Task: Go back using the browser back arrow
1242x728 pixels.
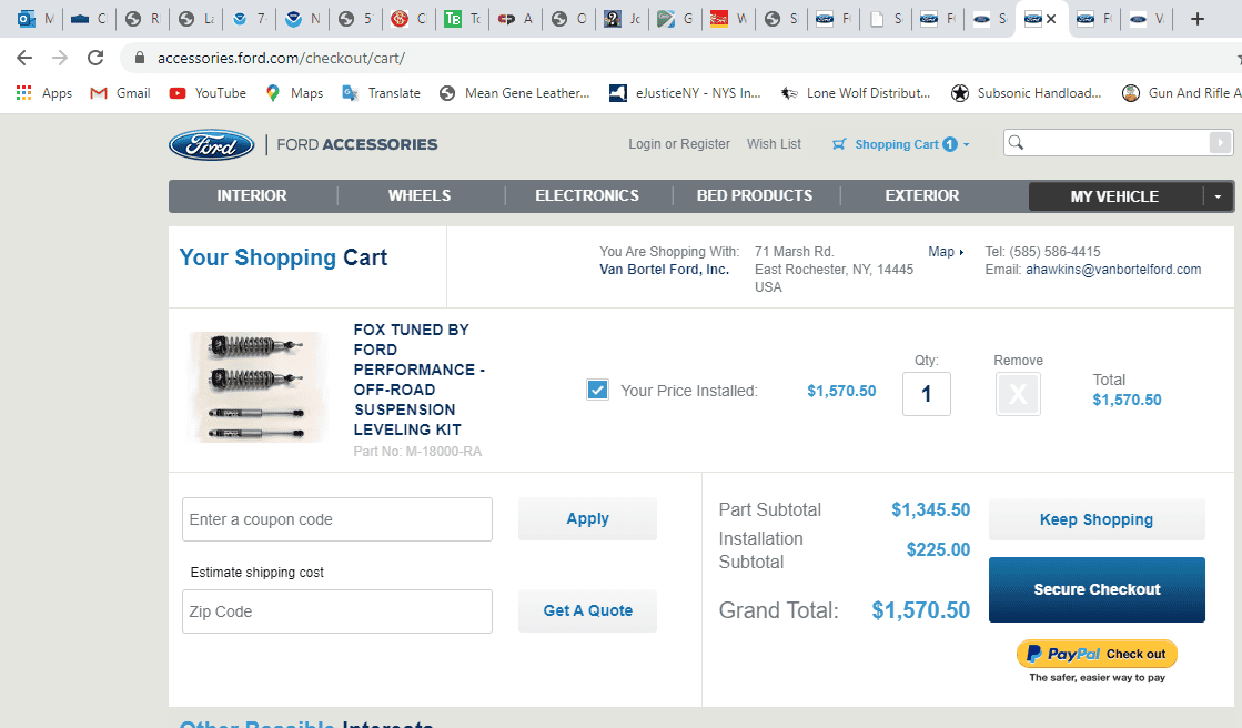Action: [24, 58]
